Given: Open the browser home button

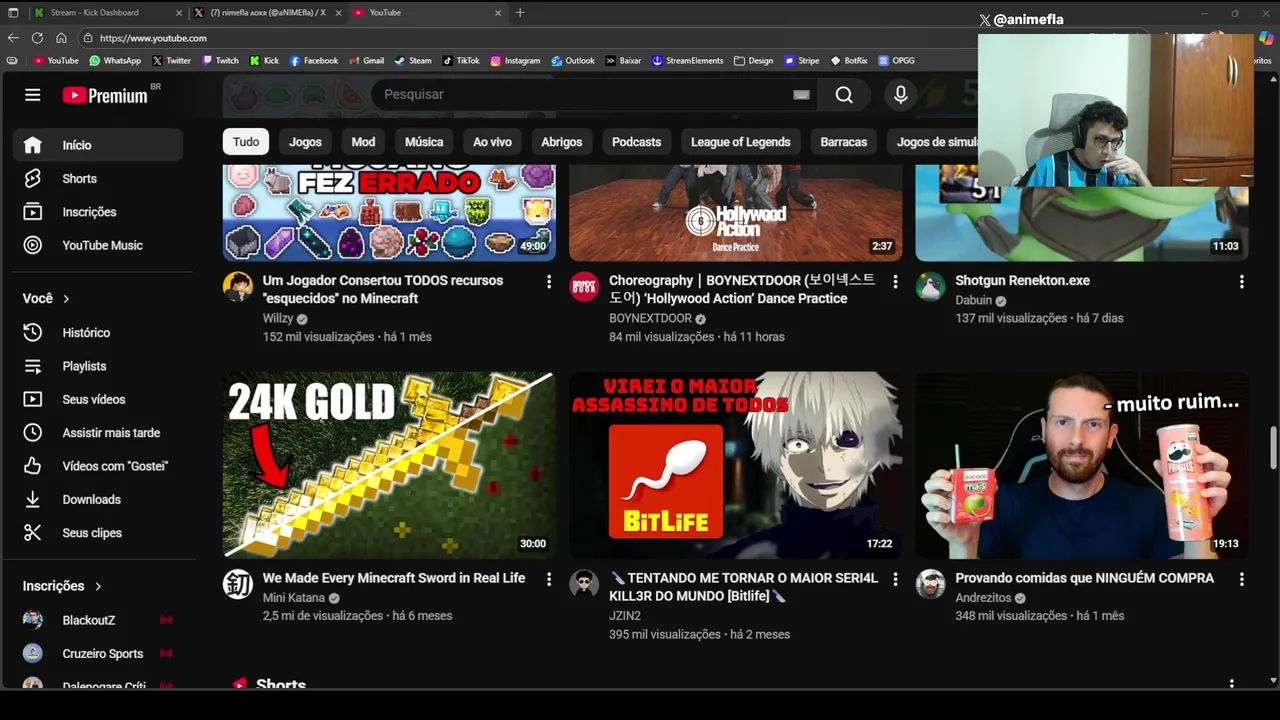Looking at the screenshot, I should (x=61, y=38).
